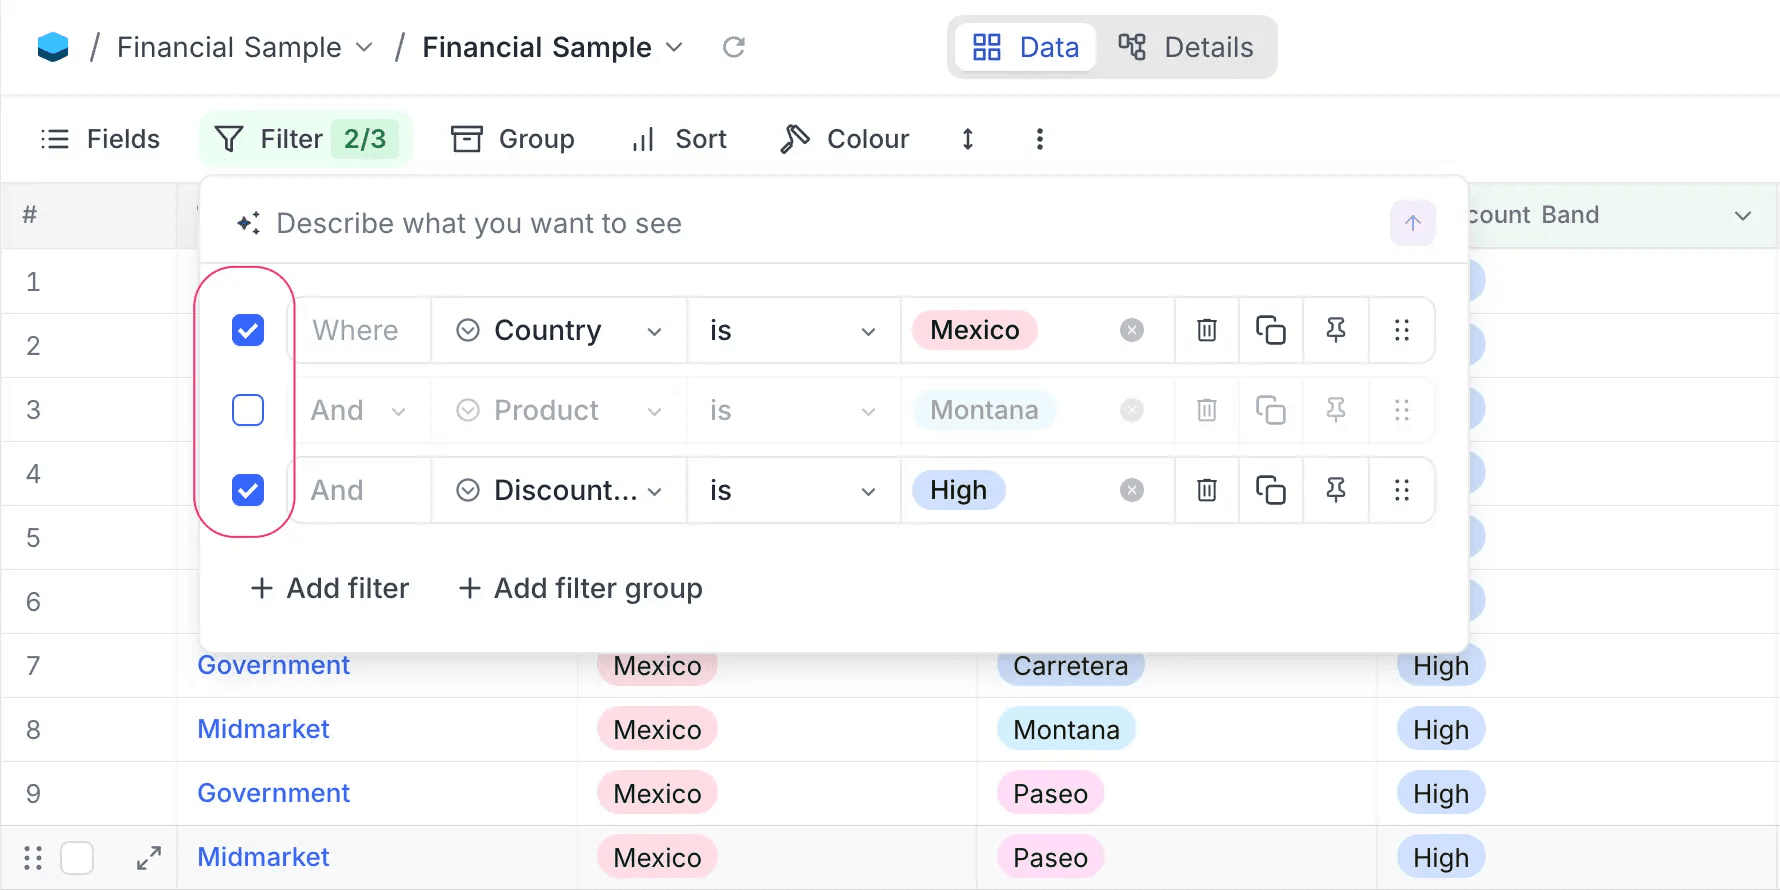
Task: Clear the Mexico filter value
Action: (x=1131, y=330)
